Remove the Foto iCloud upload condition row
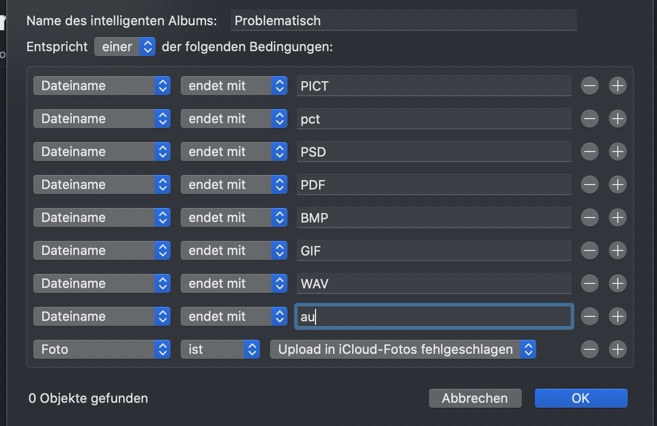This screenshot has height=426, width=657. pos(590,350)
